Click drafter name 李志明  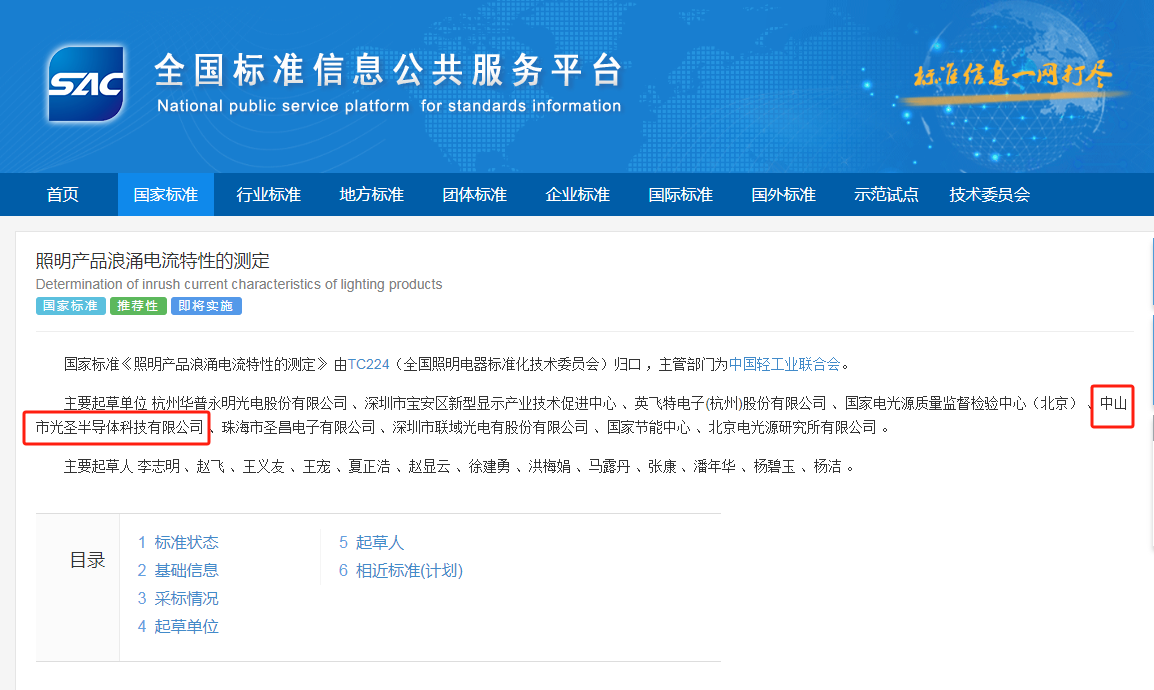[158, 466]
